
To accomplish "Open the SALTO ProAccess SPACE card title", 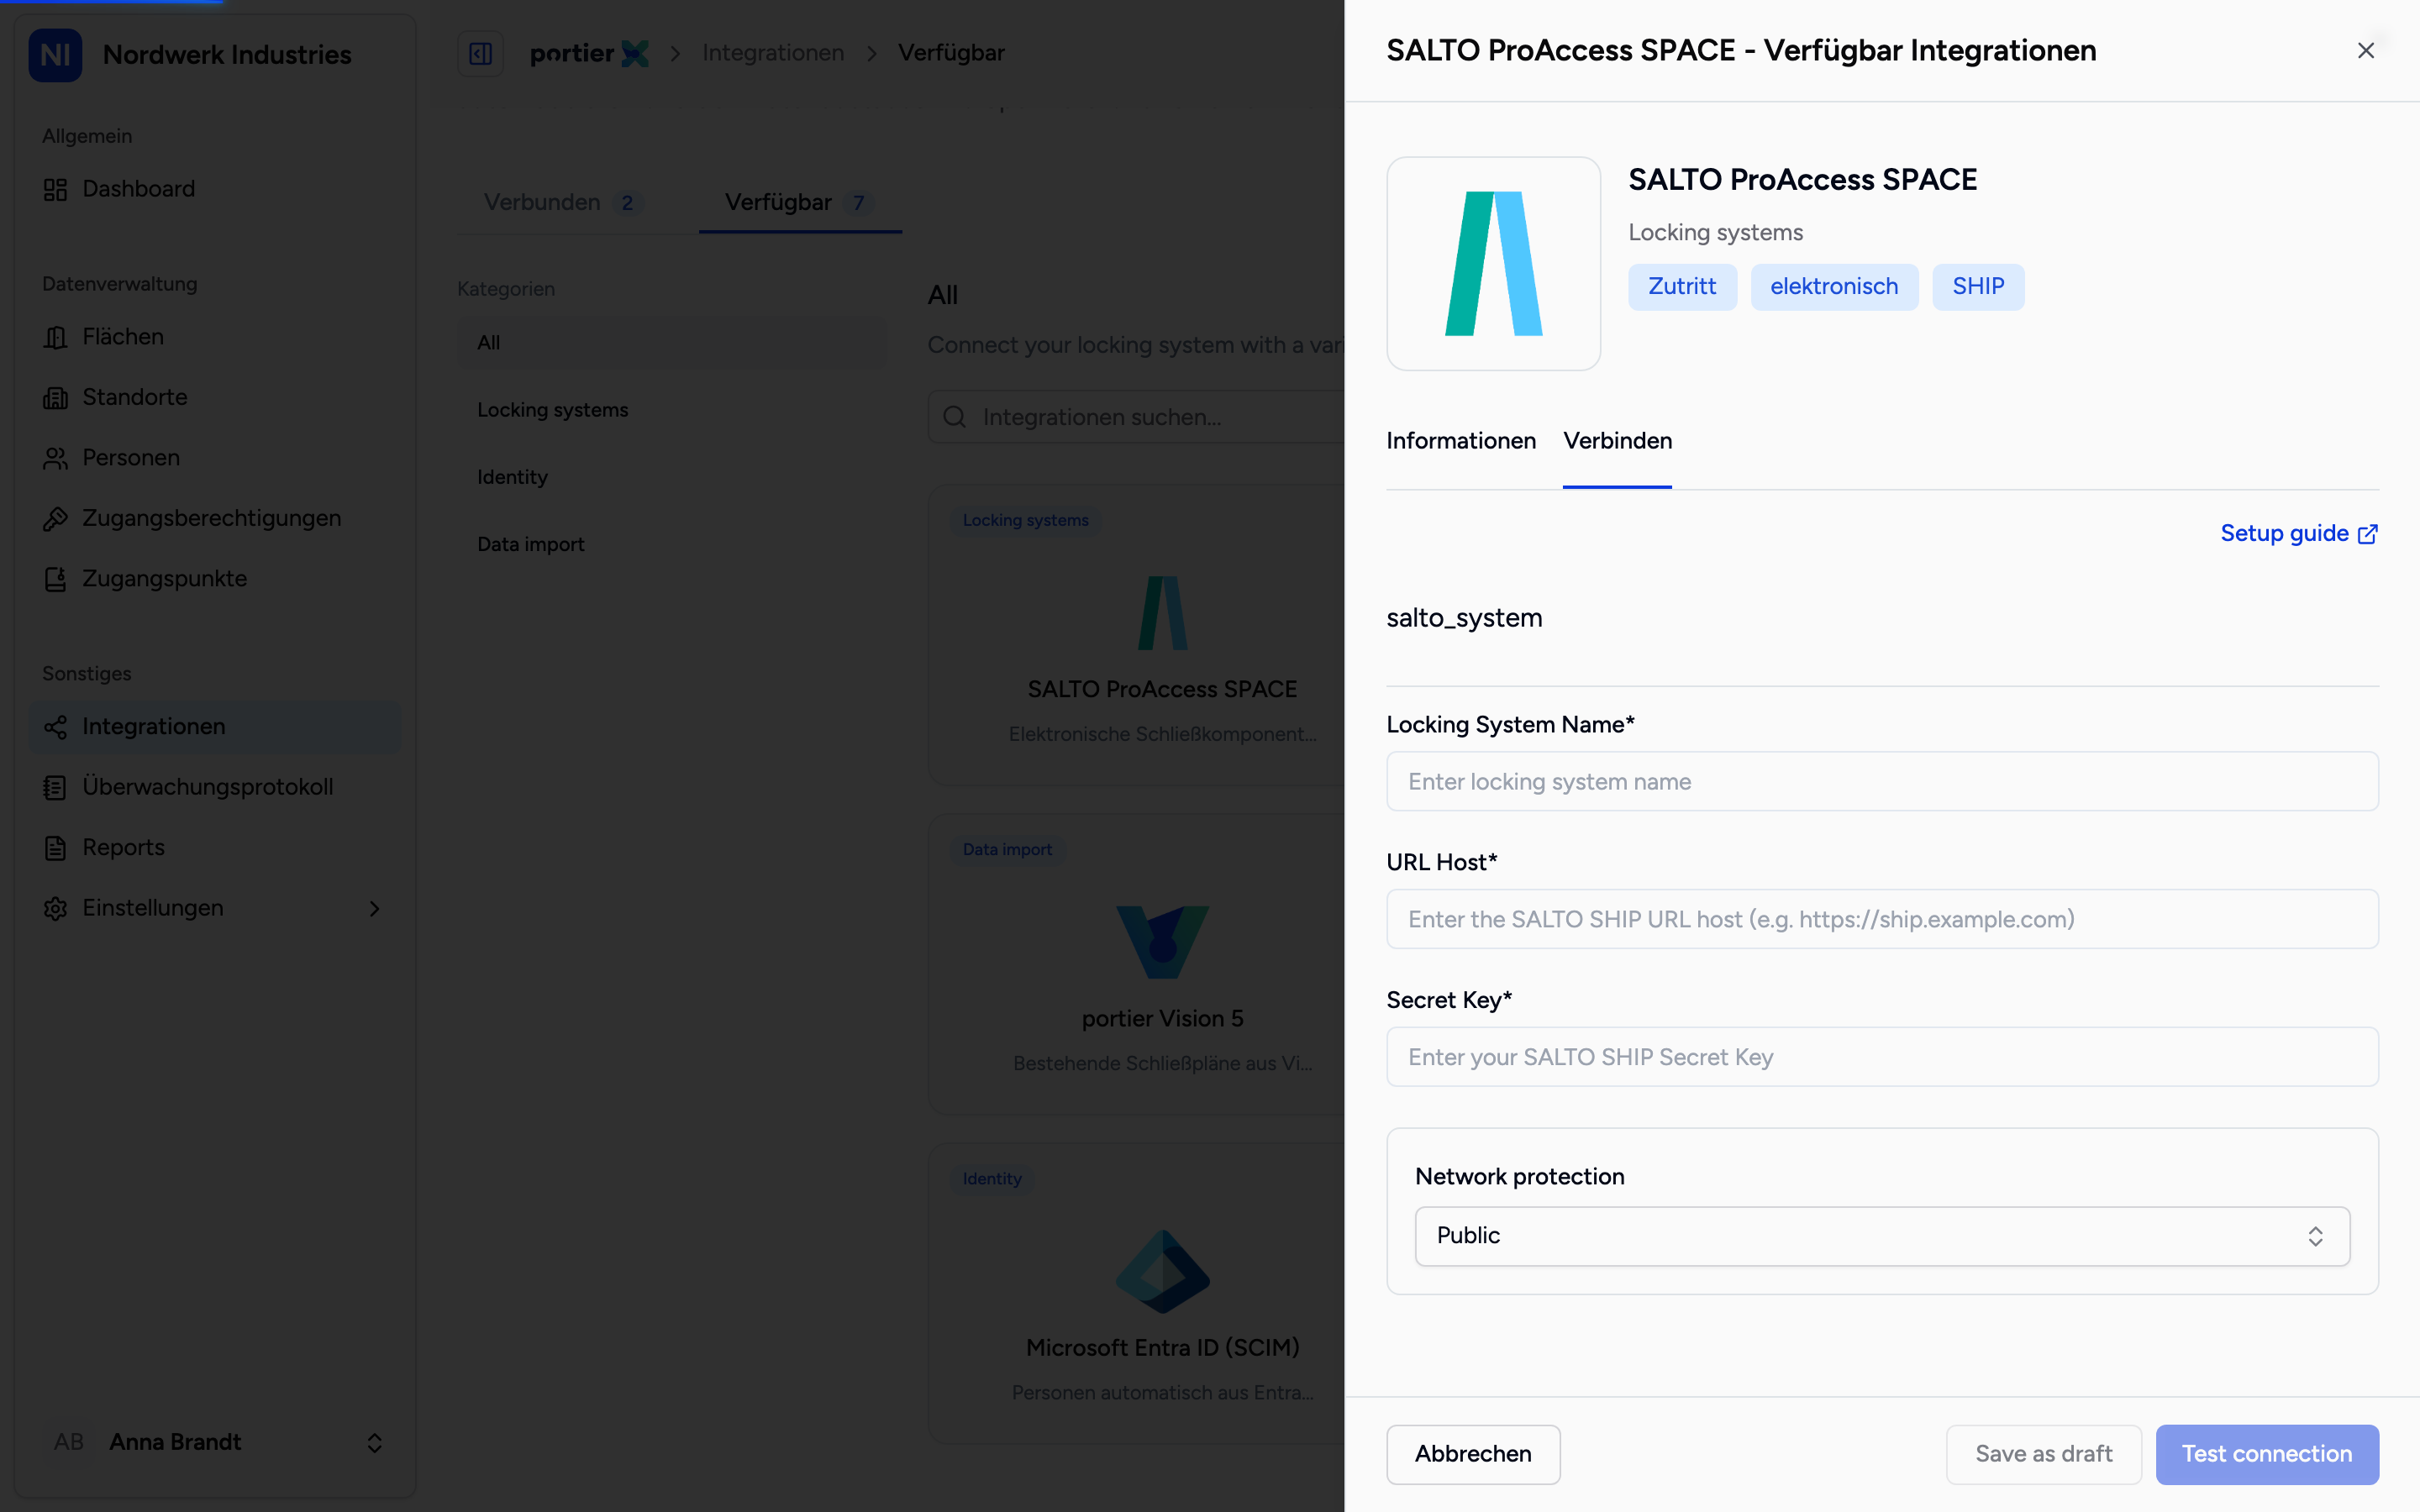I will (1162, 690).
